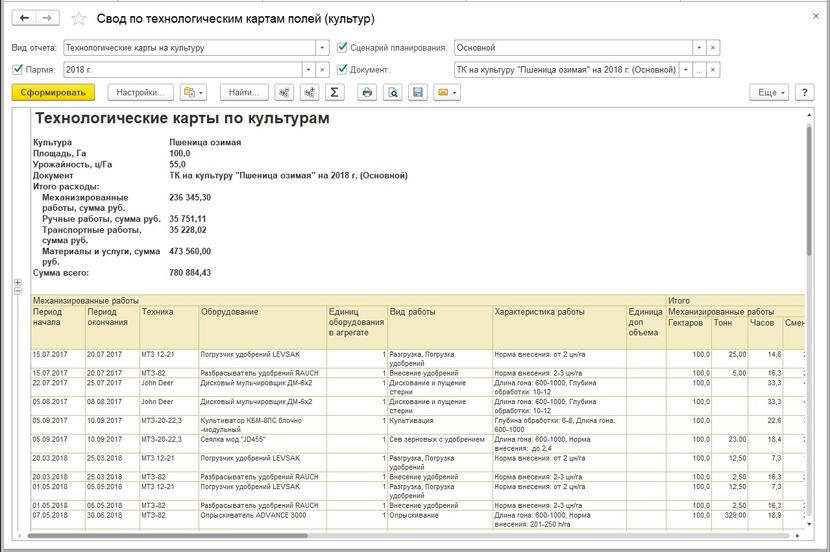
Task: Click the Найти... search button
Action: click(244, 92)
